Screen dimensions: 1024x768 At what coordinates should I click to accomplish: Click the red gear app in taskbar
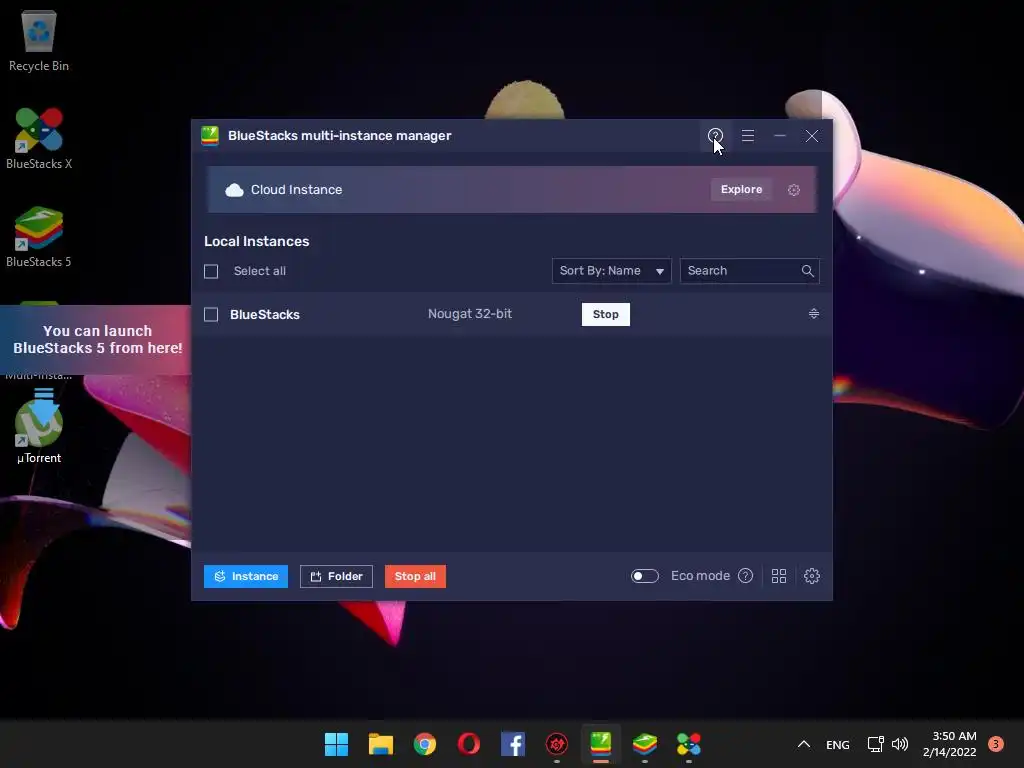point(556,744)
